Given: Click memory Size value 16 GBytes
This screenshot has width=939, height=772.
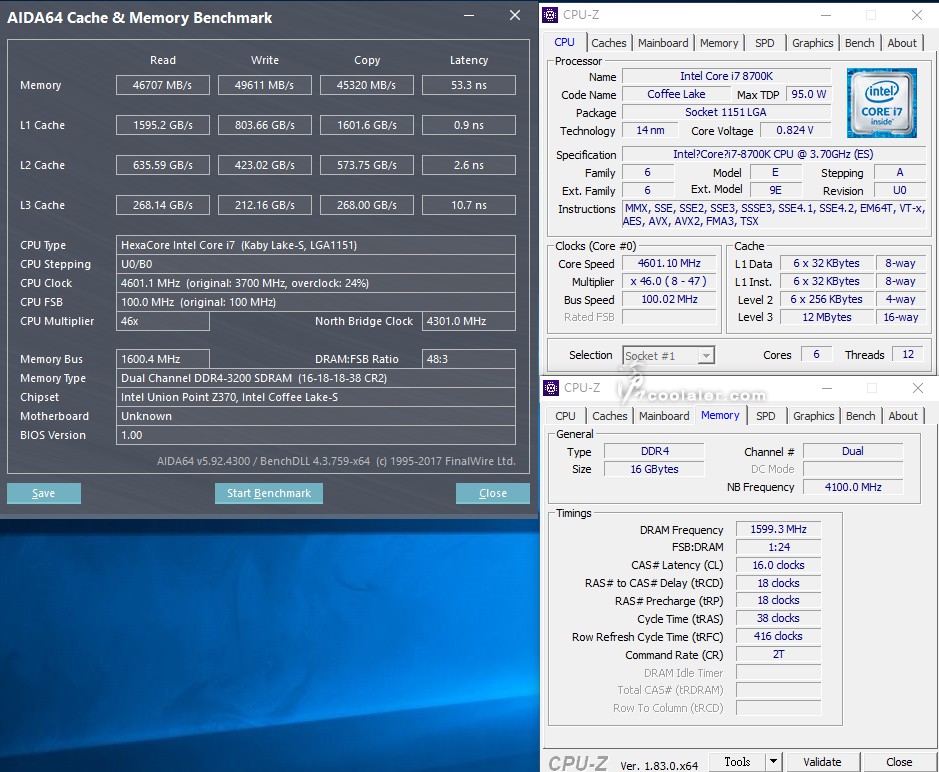Looking at the screenshot, I should pyautogui.click(x=654, y=469).
